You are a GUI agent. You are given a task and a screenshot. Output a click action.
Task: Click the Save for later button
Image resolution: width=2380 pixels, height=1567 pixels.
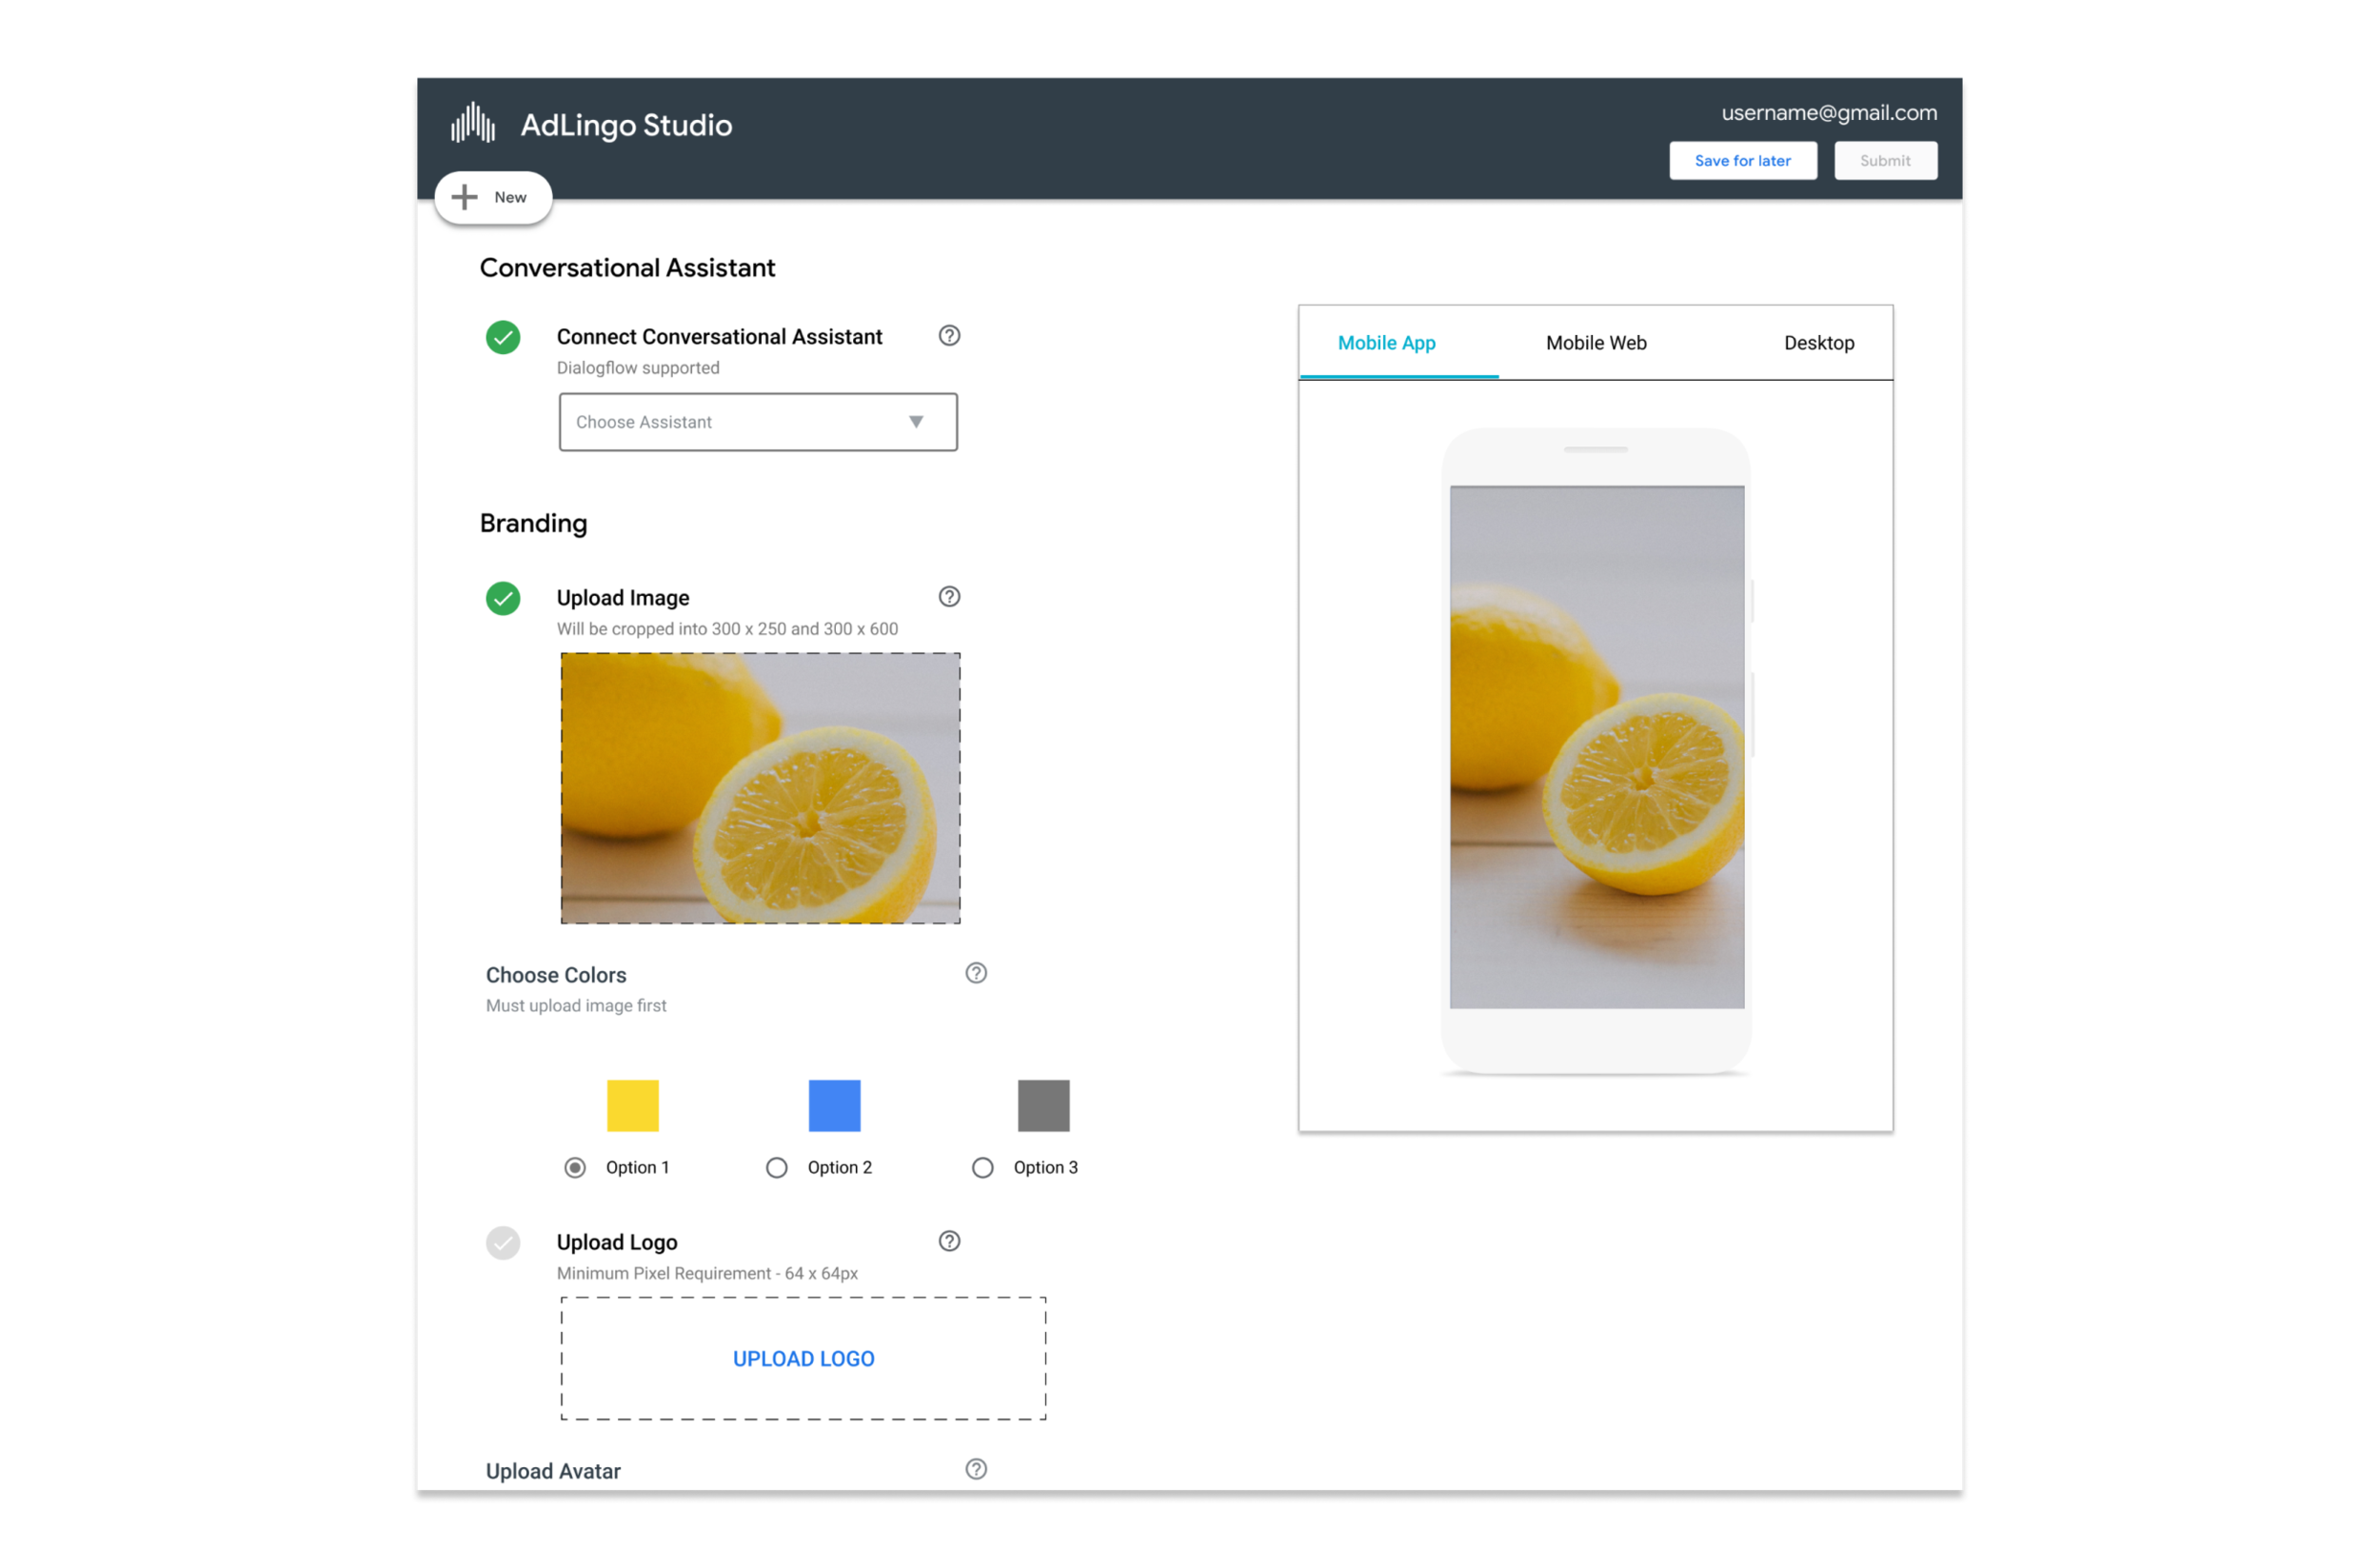tap(1742, 161)
